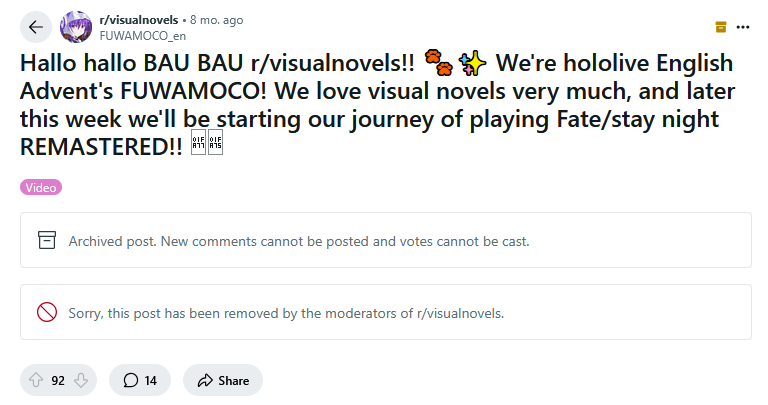Image resolution: width=768 pixels, height=405 pixels.
Task: Click the gold archived icon in the header
Action: 720,27
